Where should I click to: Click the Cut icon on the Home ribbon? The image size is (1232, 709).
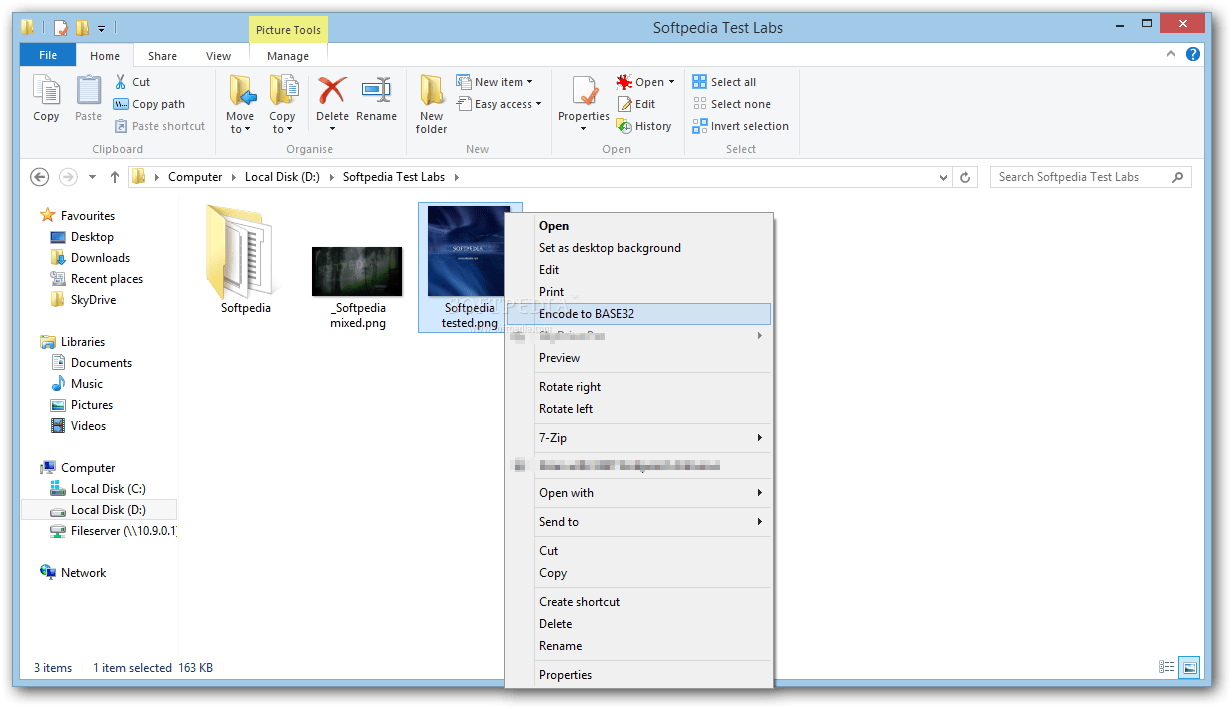(x=122, y=81)
